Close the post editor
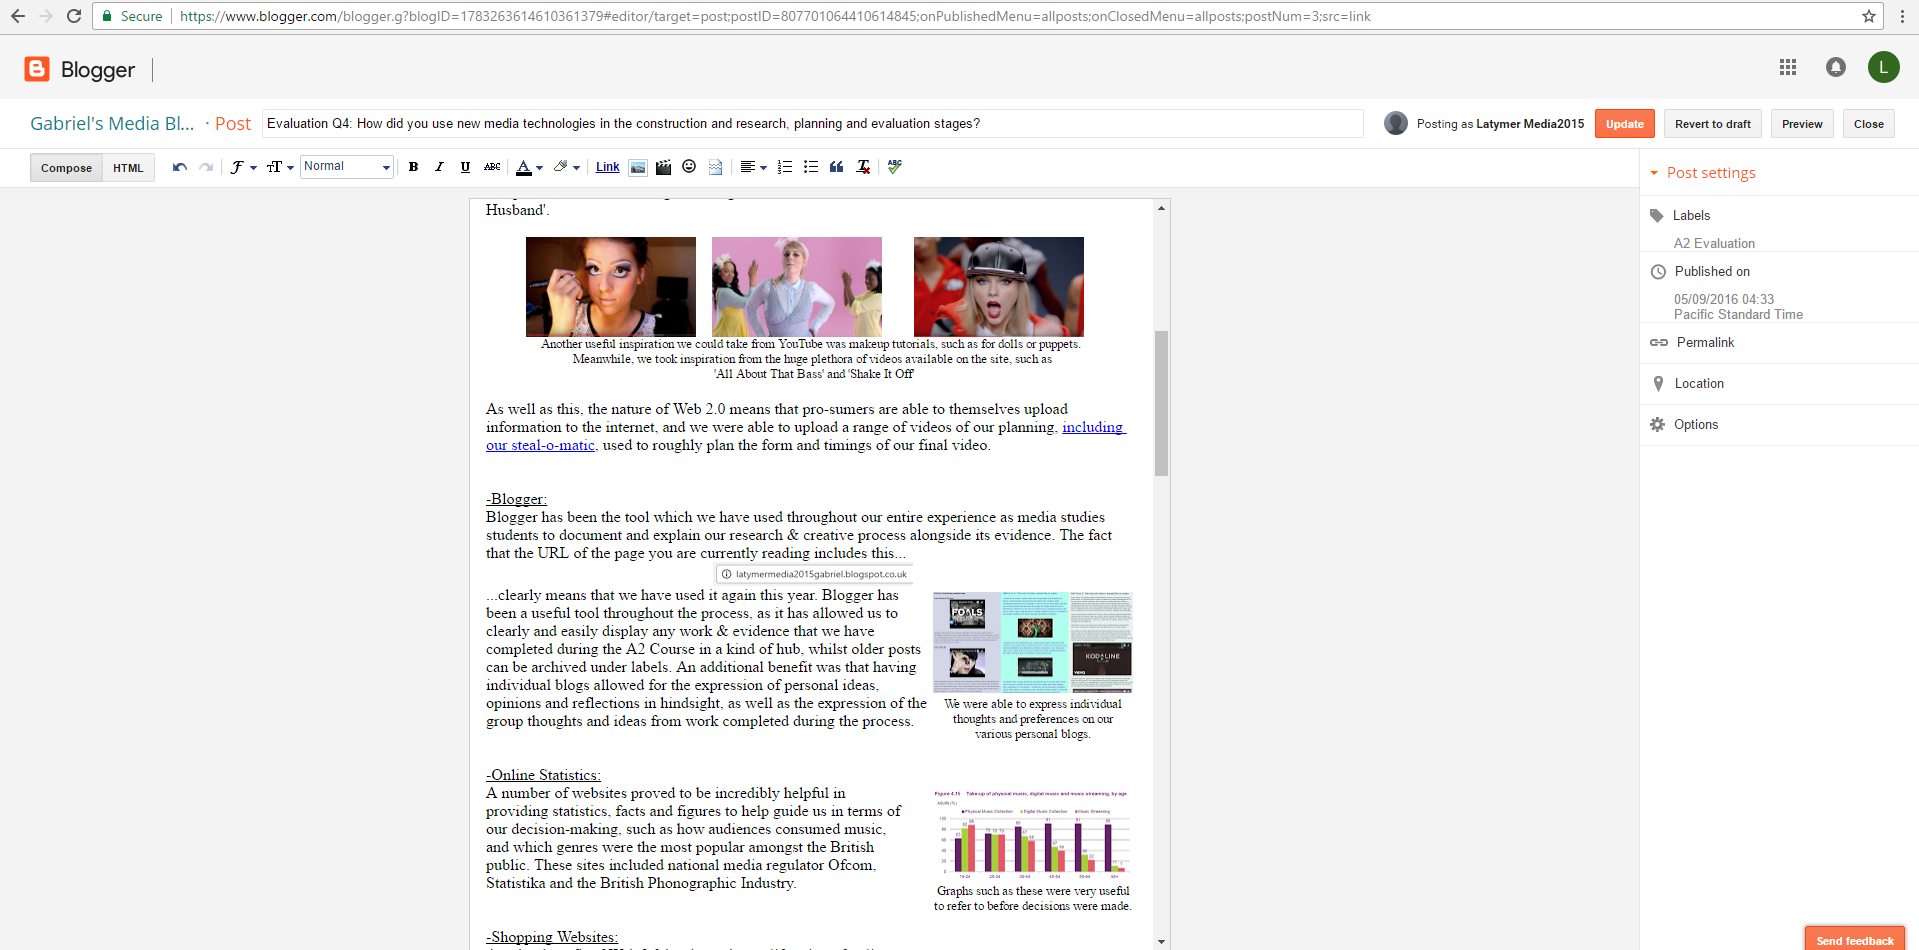 click(1868, 124)
